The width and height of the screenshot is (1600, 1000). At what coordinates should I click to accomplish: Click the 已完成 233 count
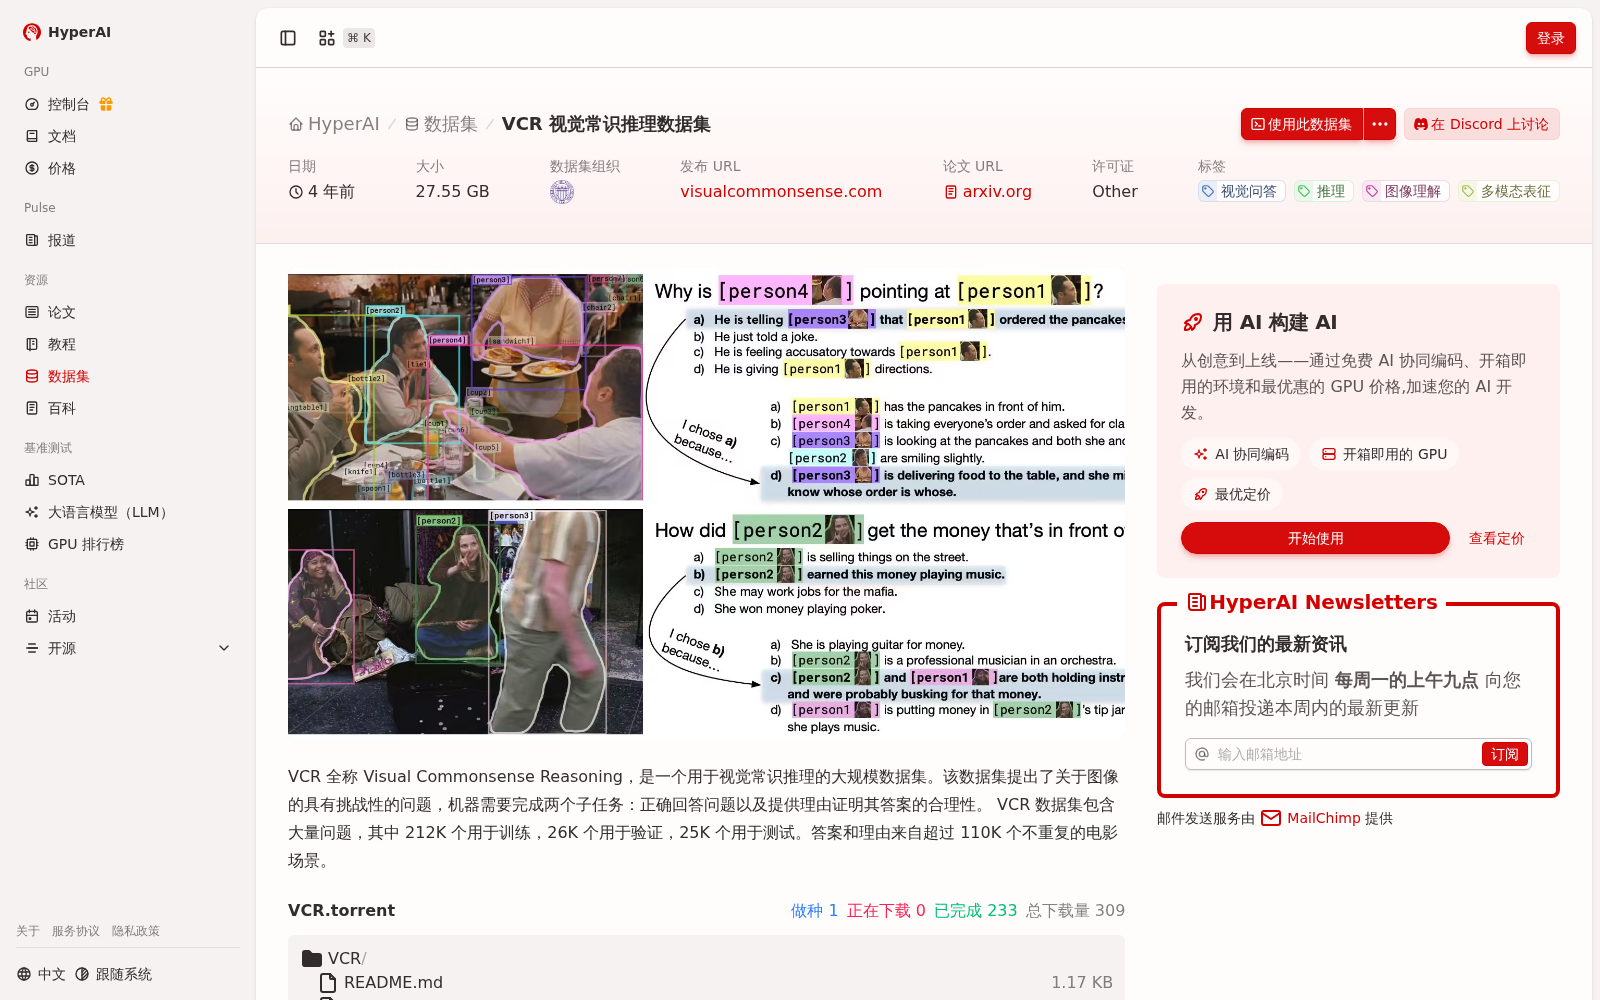pos(975,910)
